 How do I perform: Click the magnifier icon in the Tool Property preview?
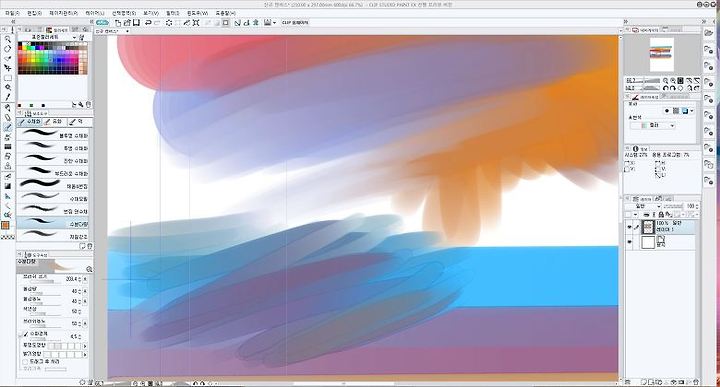(89, 269)
